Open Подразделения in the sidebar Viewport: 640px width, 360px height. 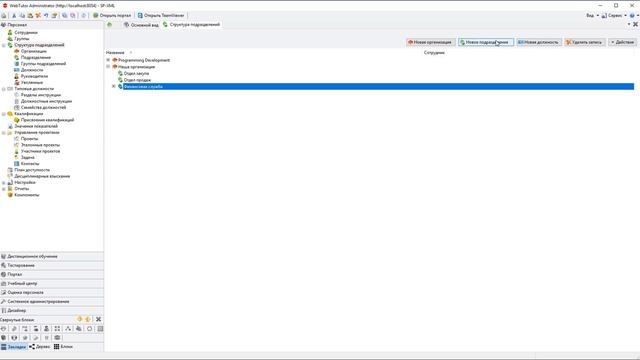pyautogui.click(x=36, y=58)
